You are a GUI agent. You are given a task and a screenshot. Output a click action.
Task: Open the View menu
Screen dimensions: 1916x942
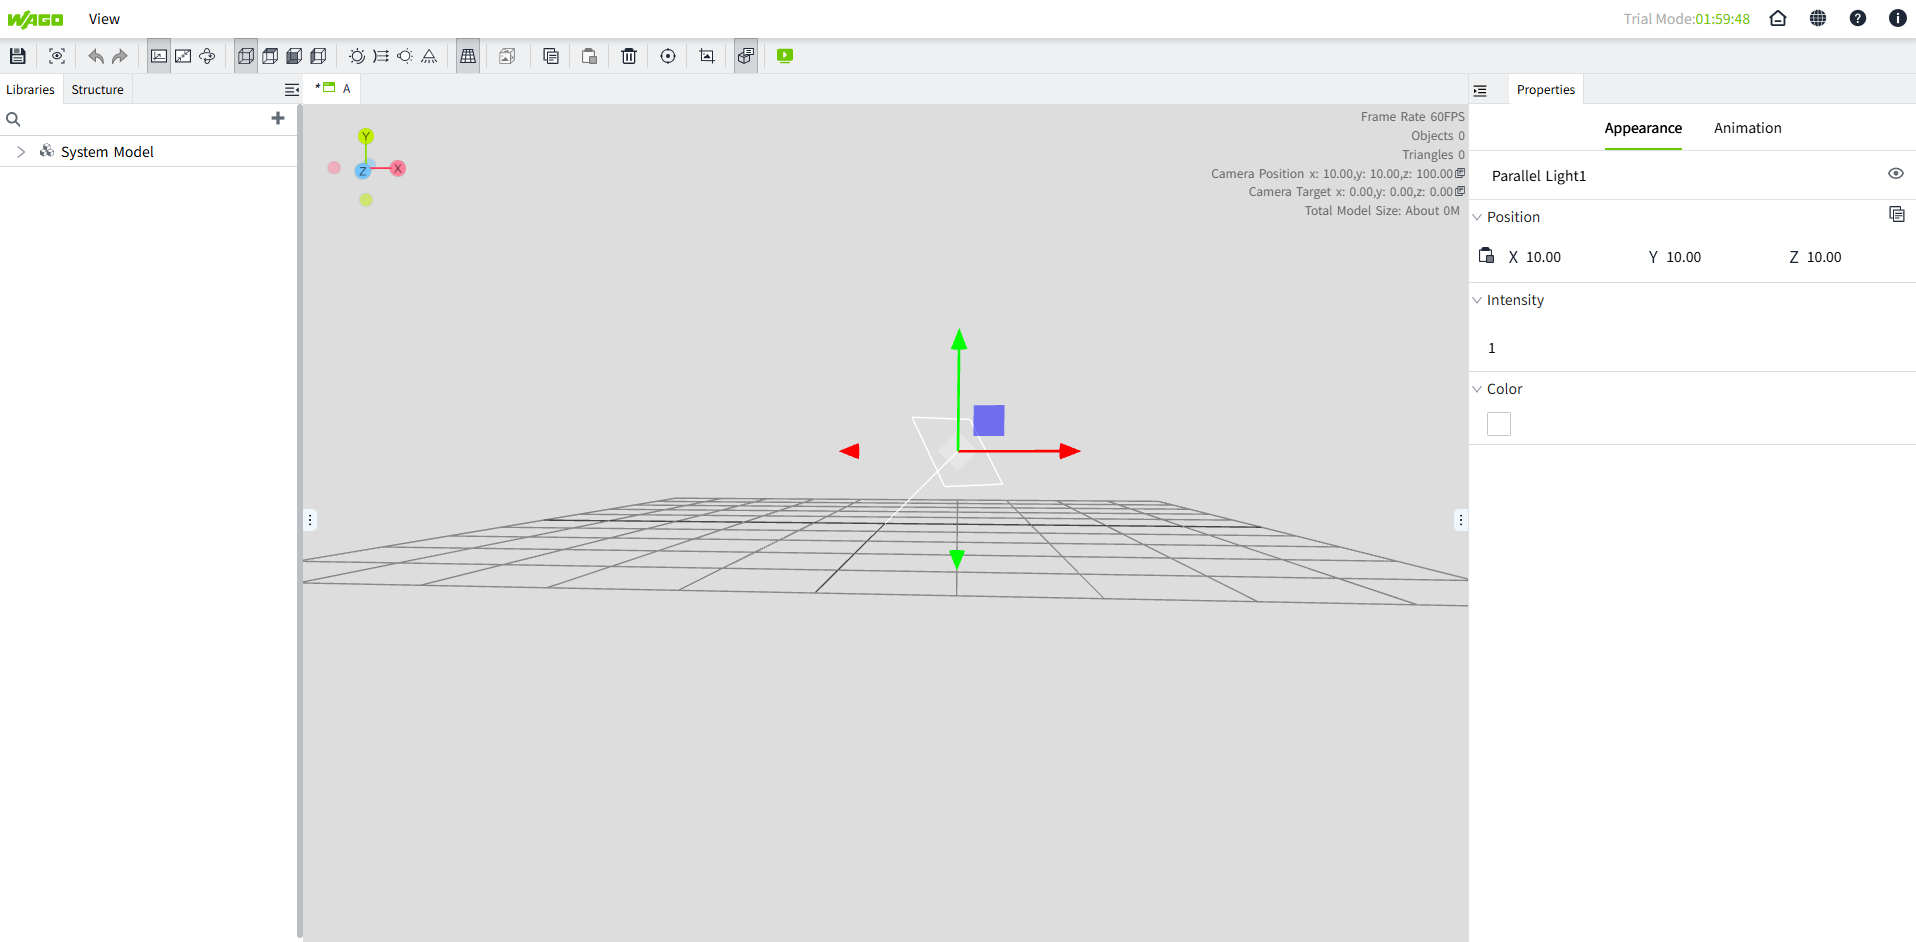pos(104,19)
